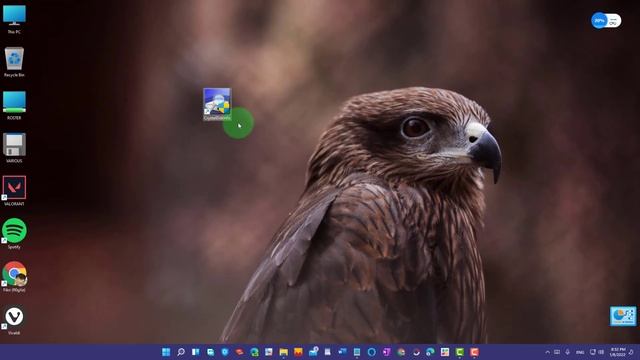
Task: Click the microphone tray icon
Action: [567, 352]
